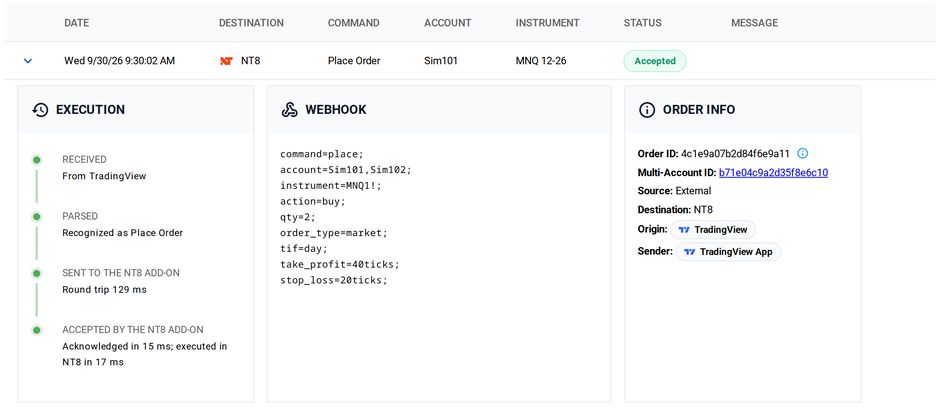Sort by the COMMAND column header
This screenshot has height=413, width=940.
[354, 23]
